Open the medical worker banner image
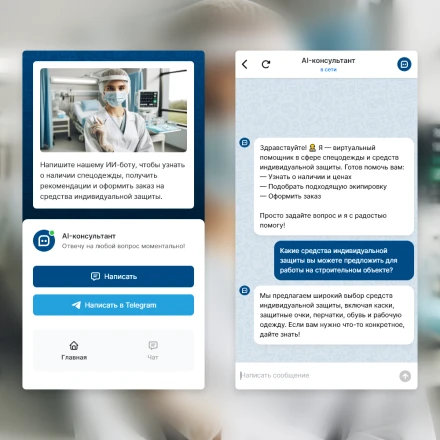Viewport: 440px width, 440px height. click(x=113, y=110)
